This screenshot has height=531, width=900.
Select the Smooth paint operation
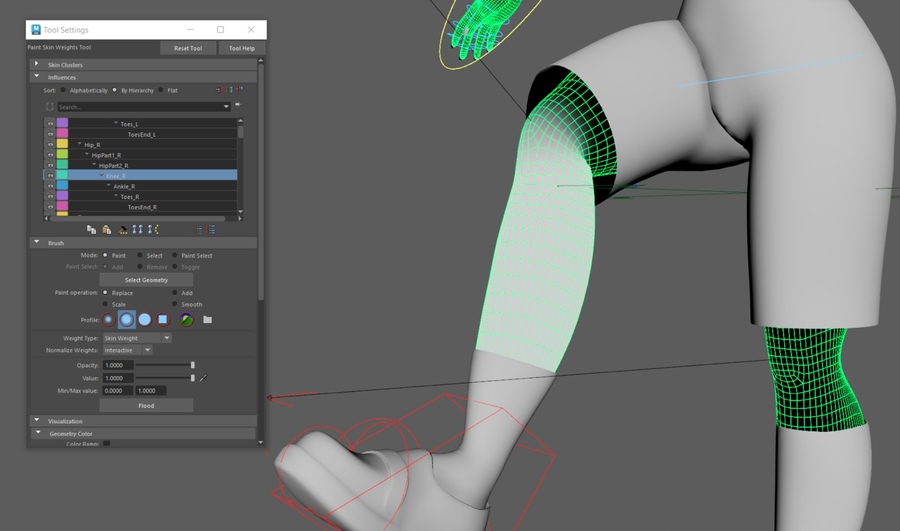tap(175, 304)
